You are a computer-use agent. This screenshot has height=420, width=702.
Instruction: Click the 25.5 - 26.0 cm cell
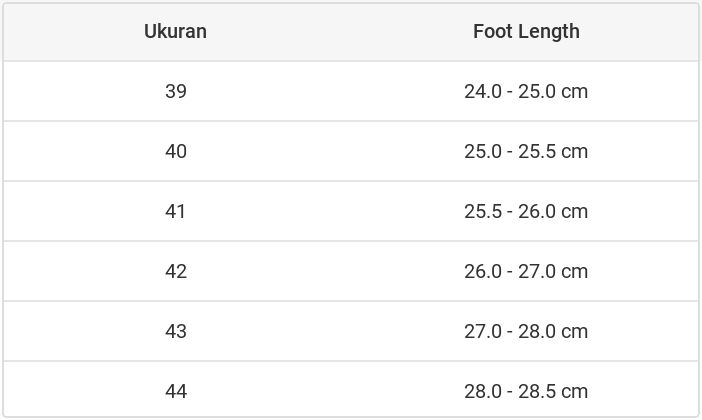point(526,211)
